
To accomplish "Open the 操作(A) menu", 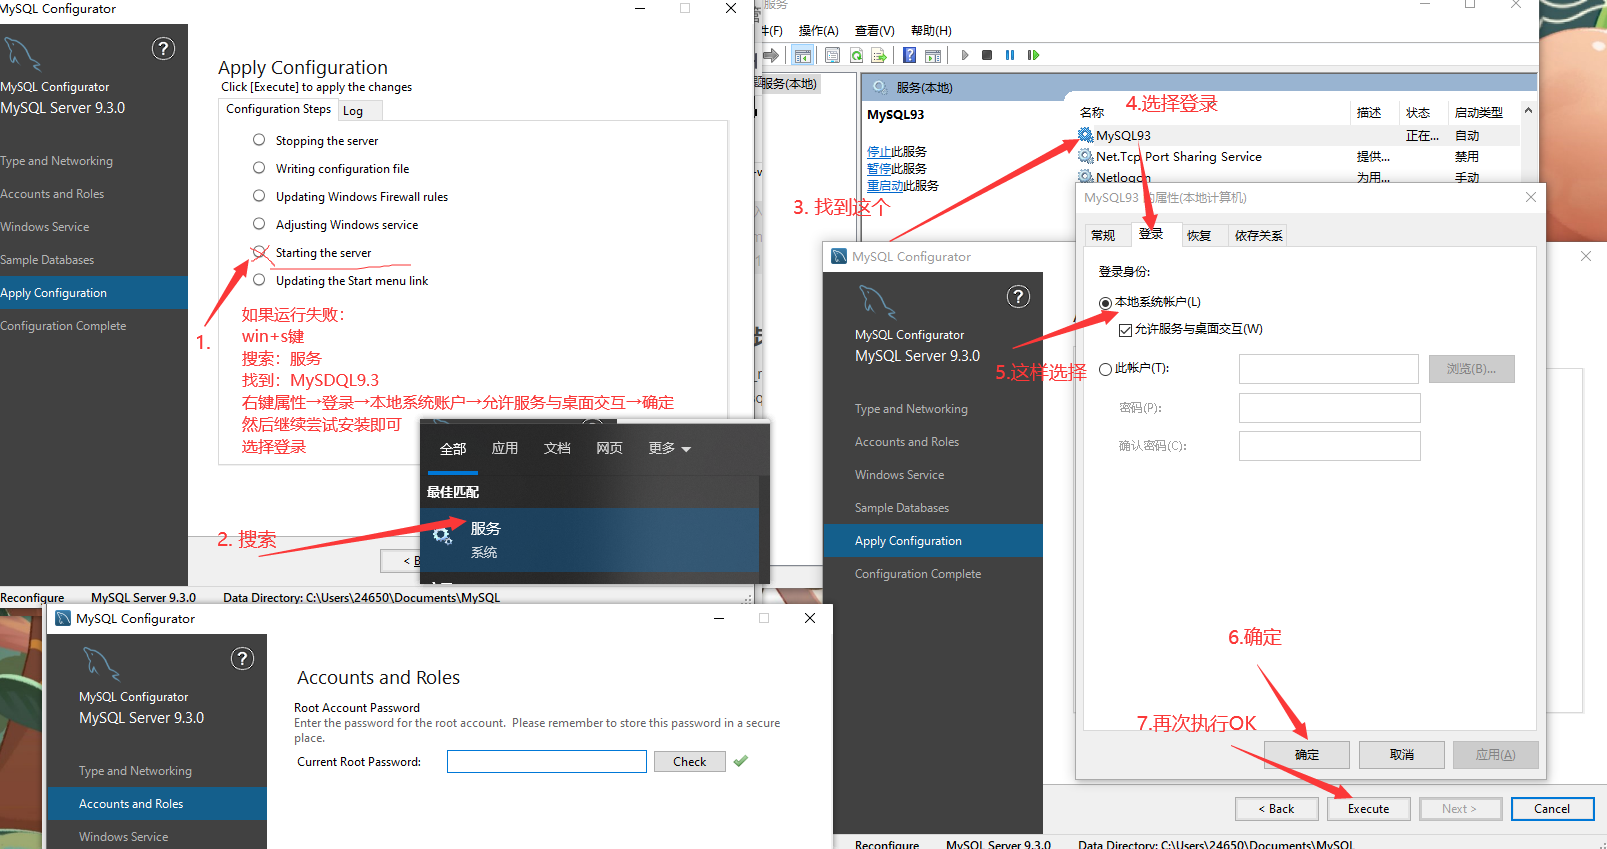I will click(x=818, y=31).
